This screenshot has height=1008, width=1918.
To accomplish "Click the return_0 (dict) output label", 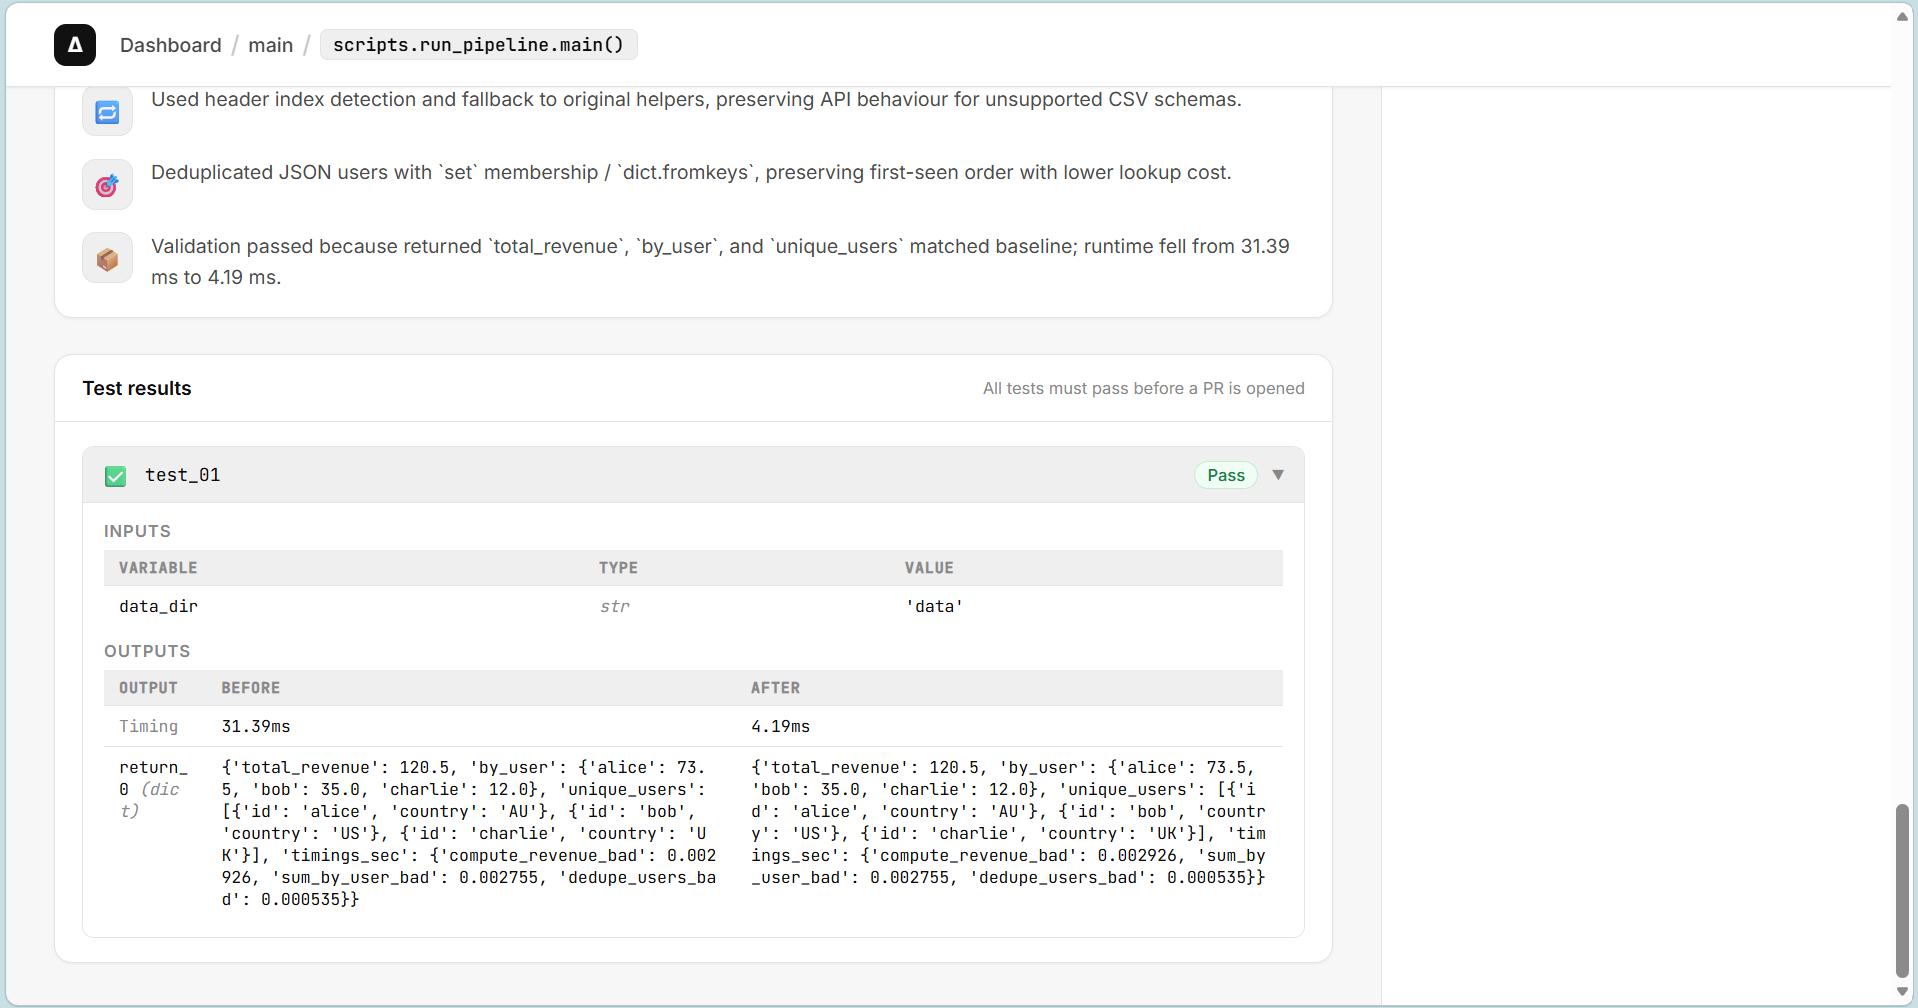I will tap(153, 789).
